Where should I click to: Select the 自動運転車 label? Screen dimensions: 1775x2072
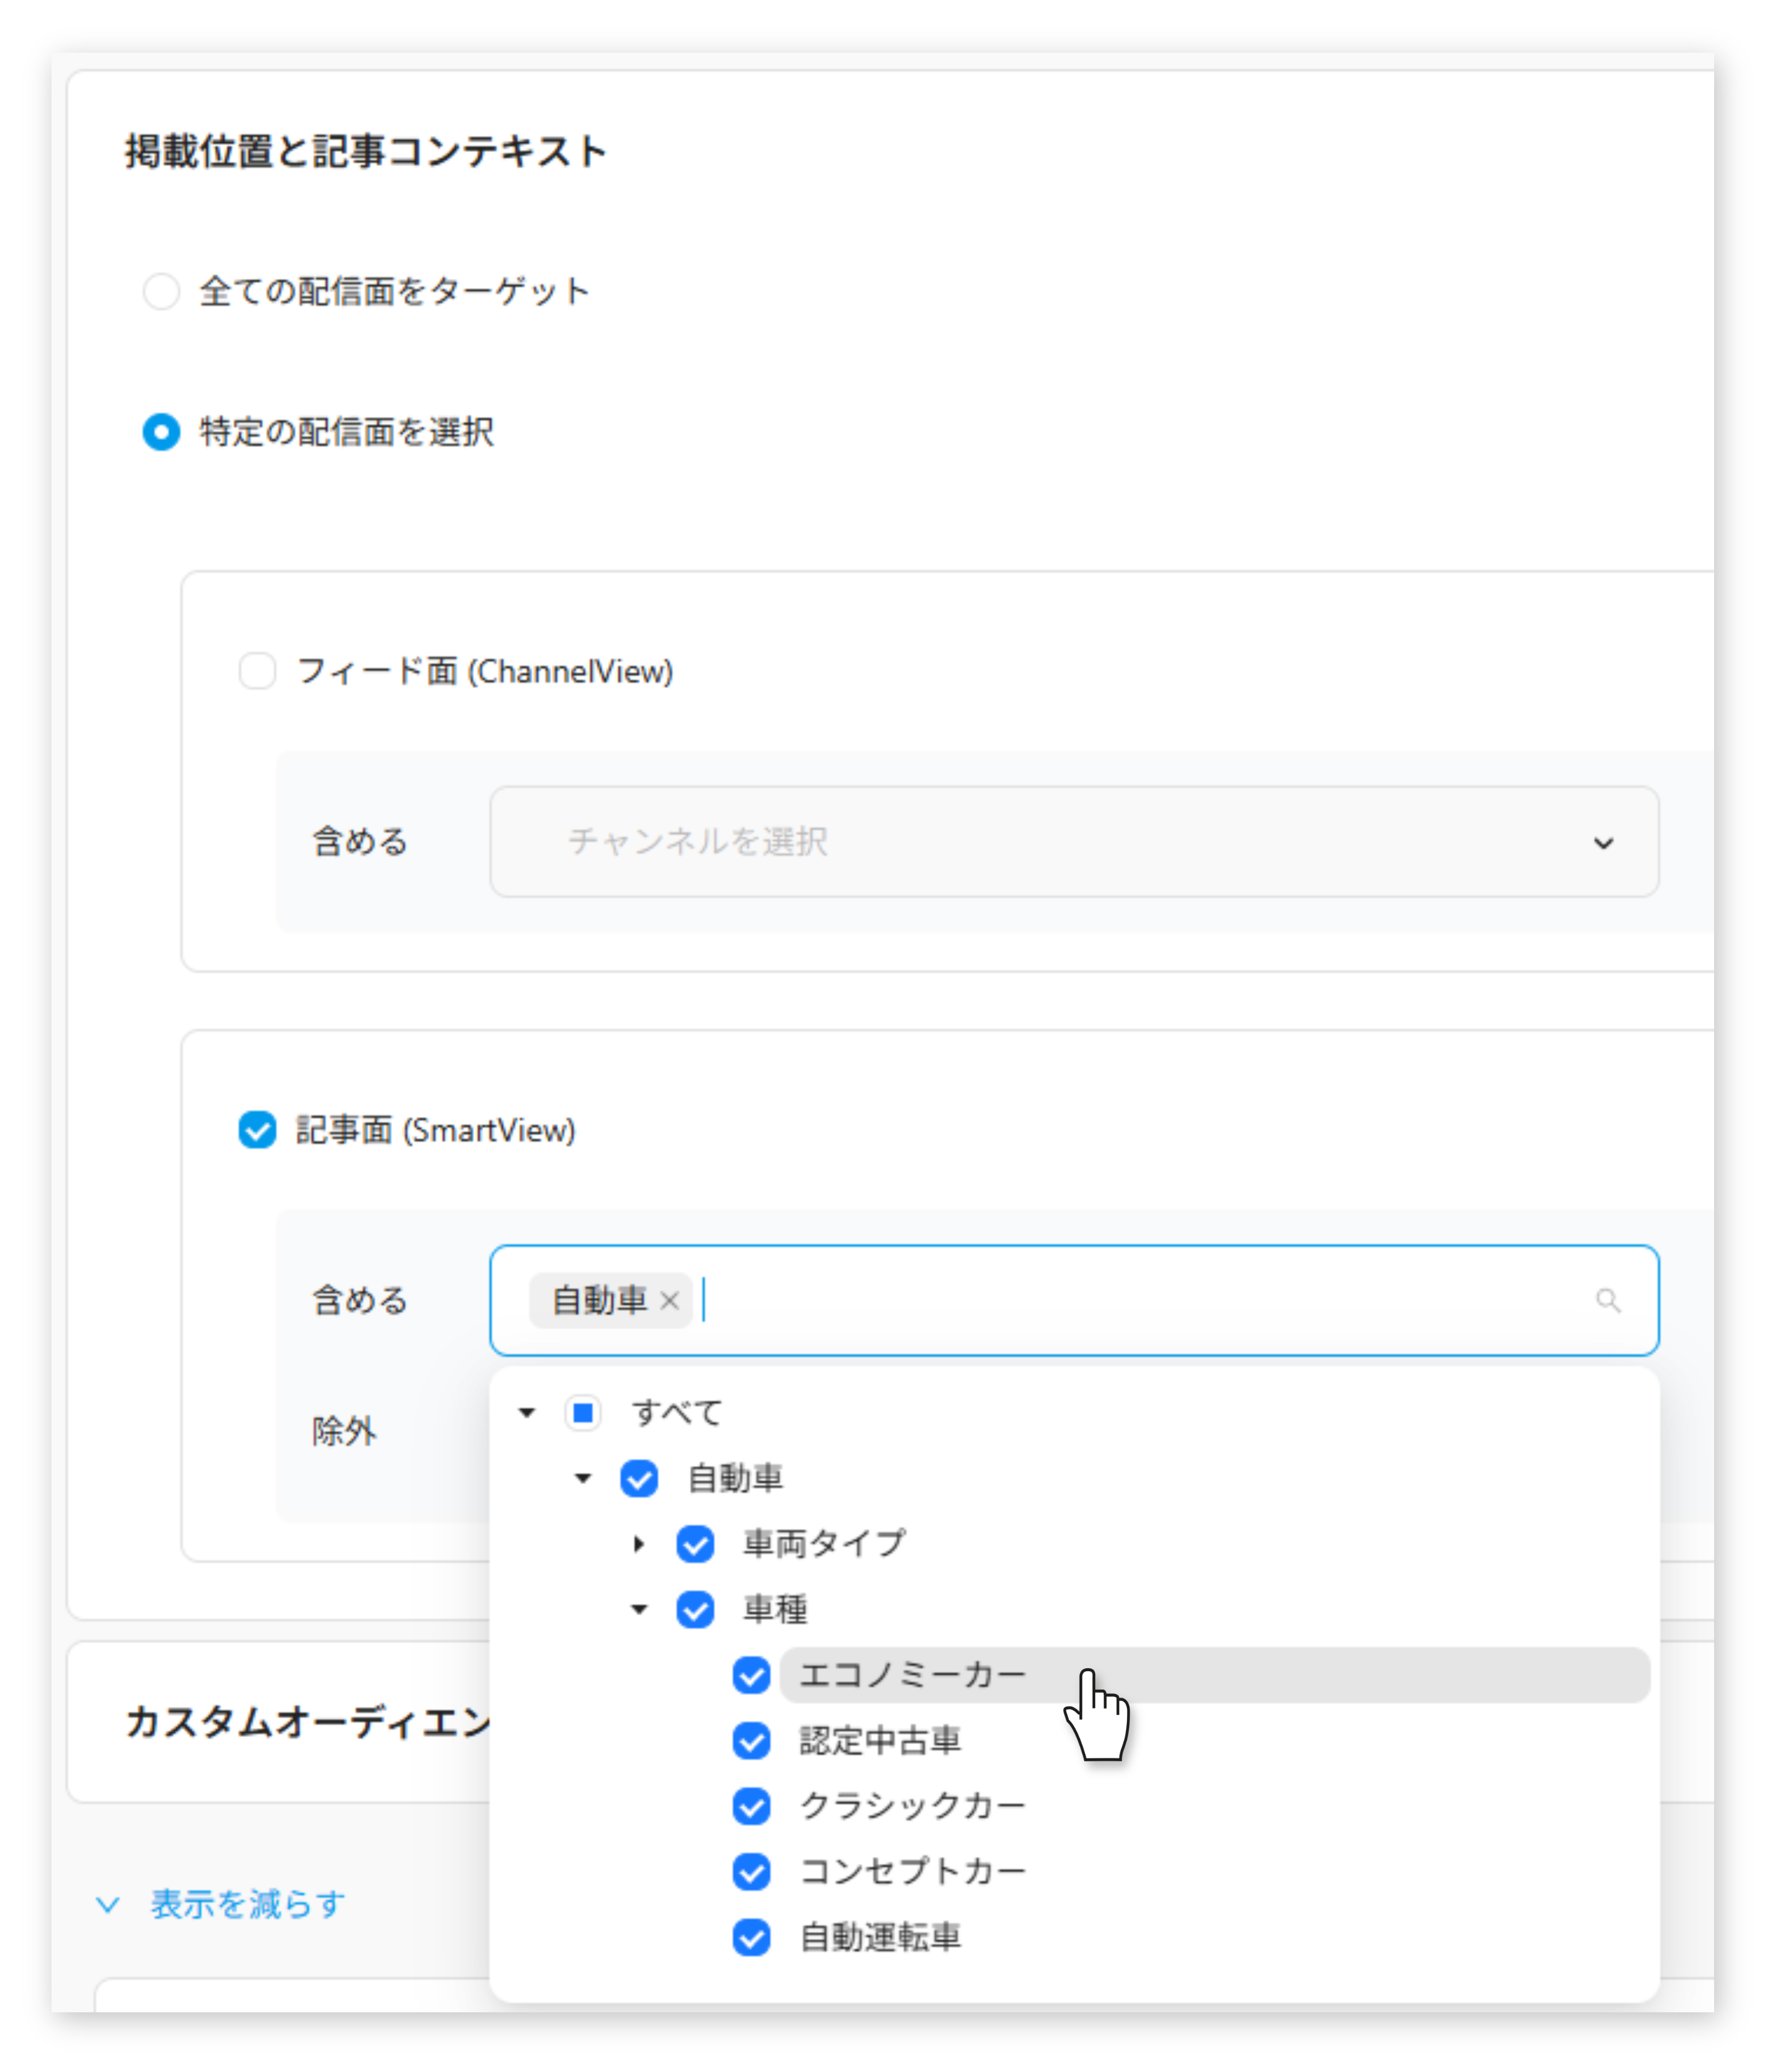(880, 1937)
